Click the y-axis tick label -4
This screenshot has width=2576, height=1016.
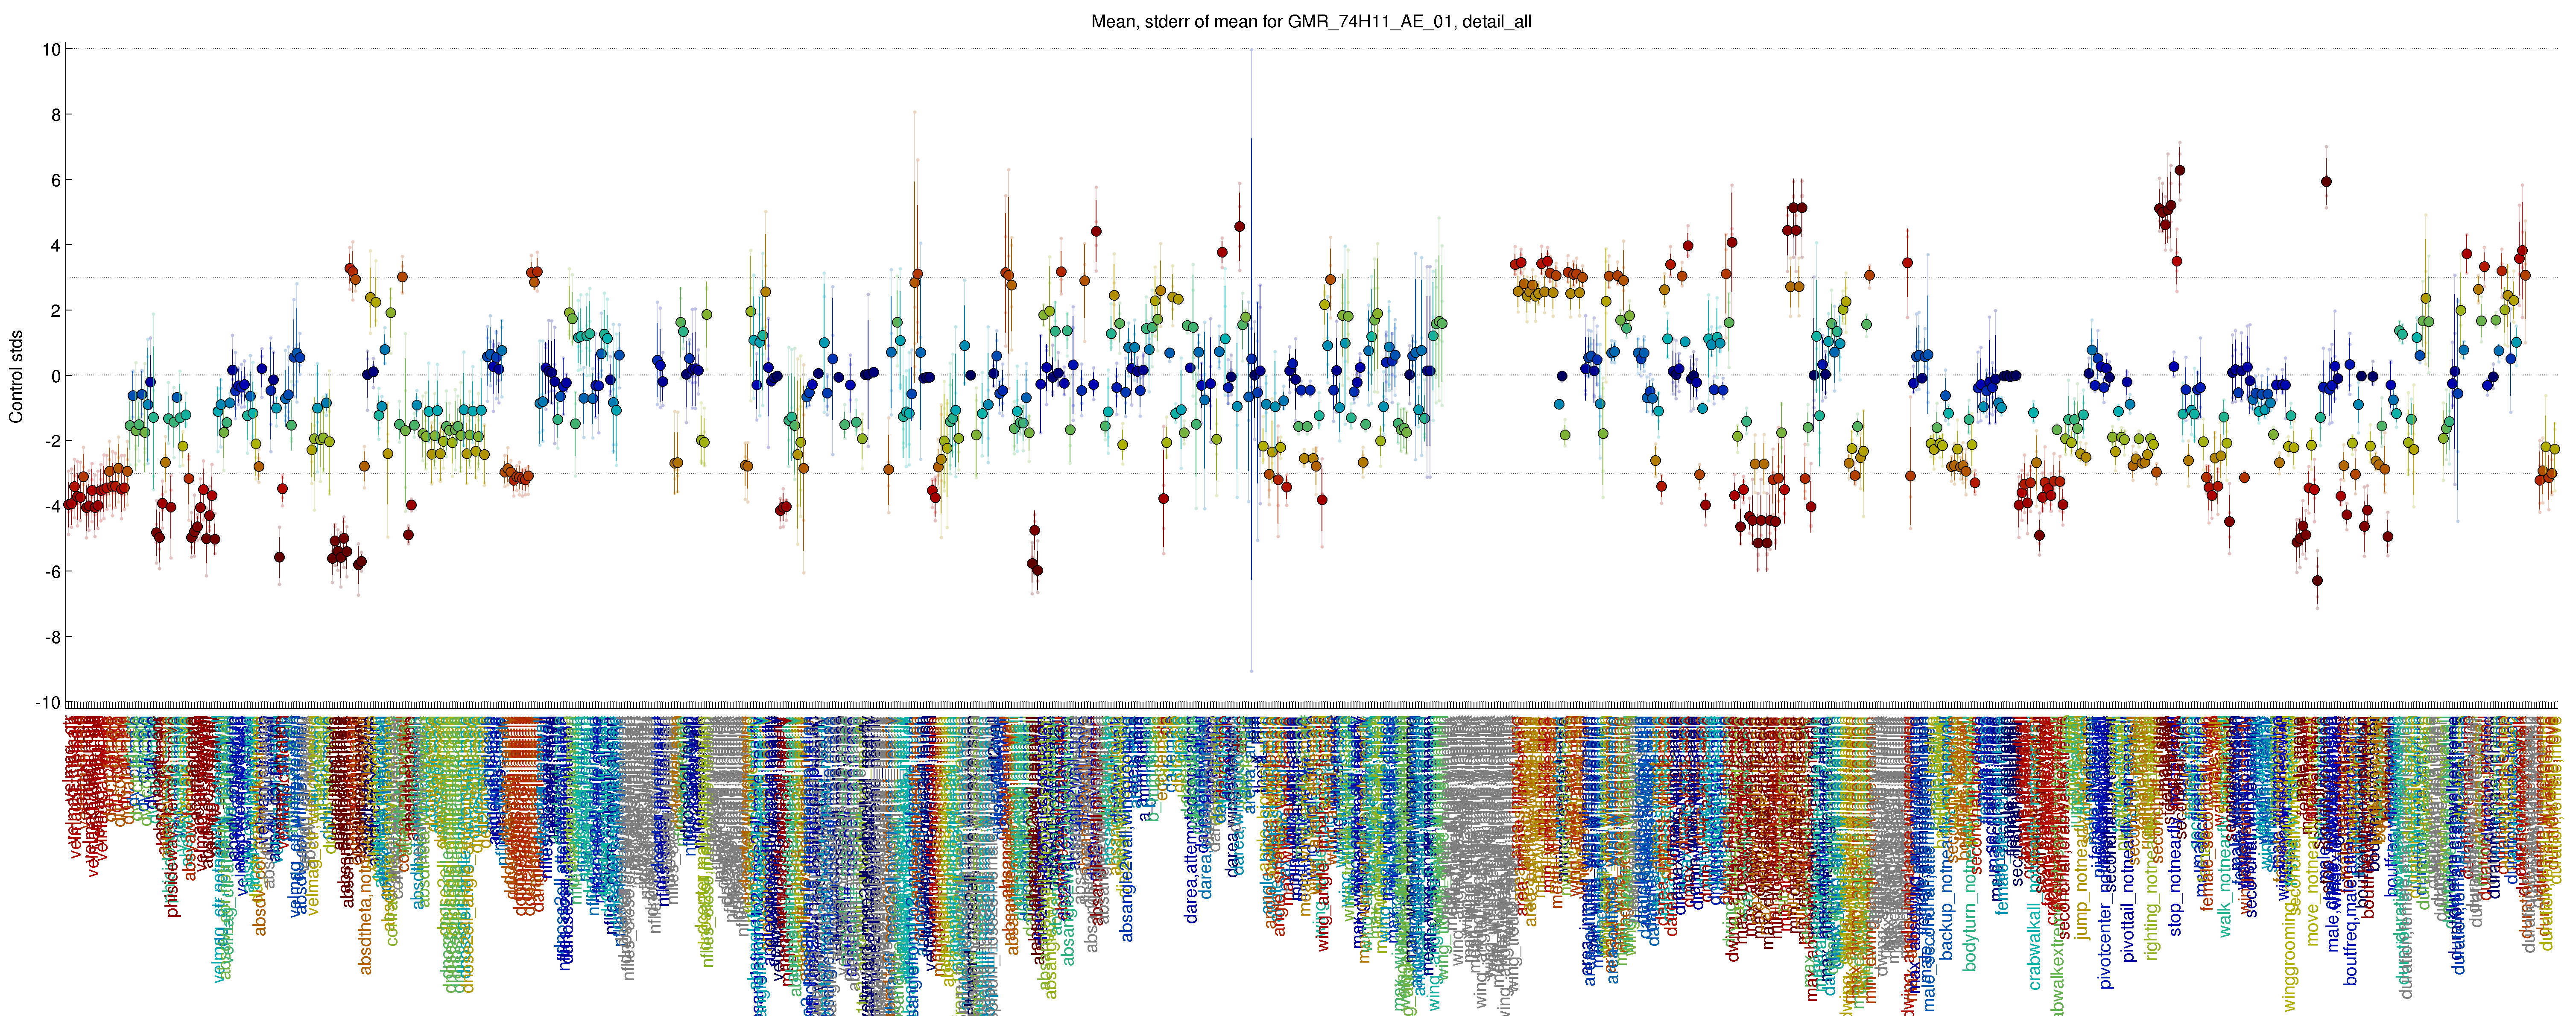point(53,507)
